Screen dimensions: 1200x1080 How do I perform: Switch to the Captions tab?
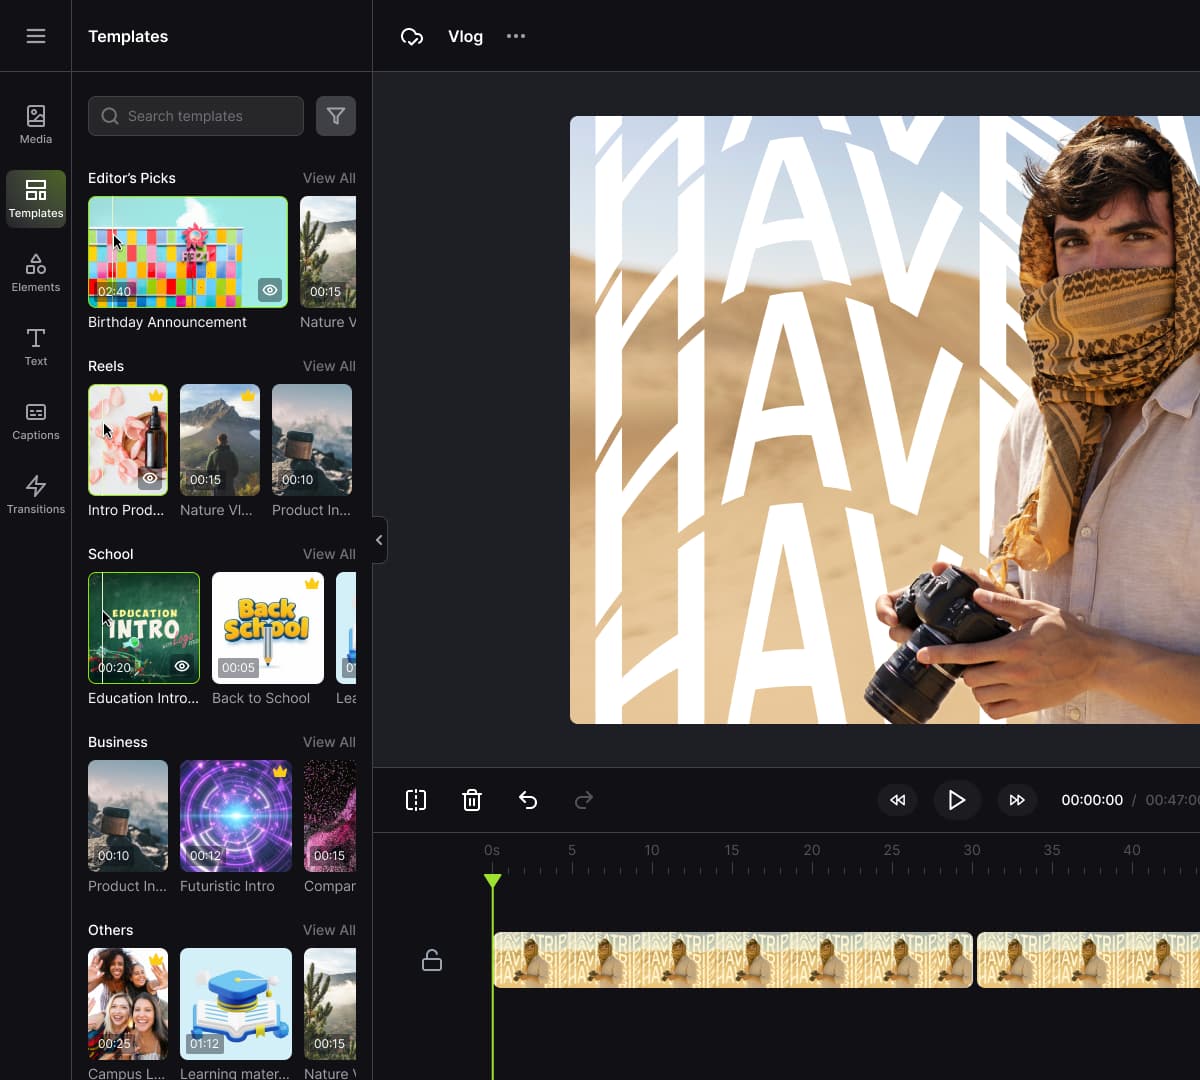(x=36, y=420)
